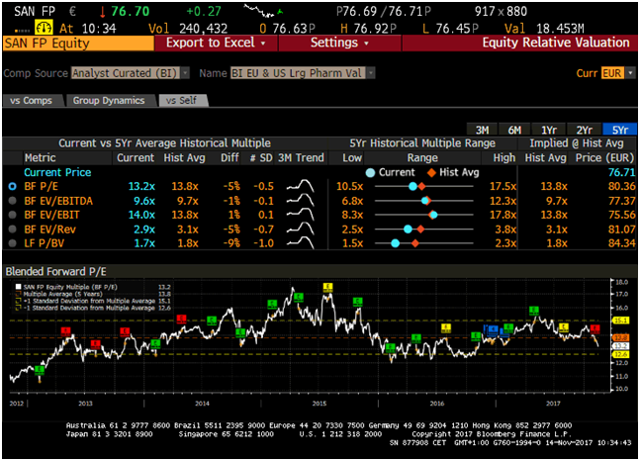Viewport: 640px width, 461px height.
Task: Select the 5Yr period button
Action: 620,130
